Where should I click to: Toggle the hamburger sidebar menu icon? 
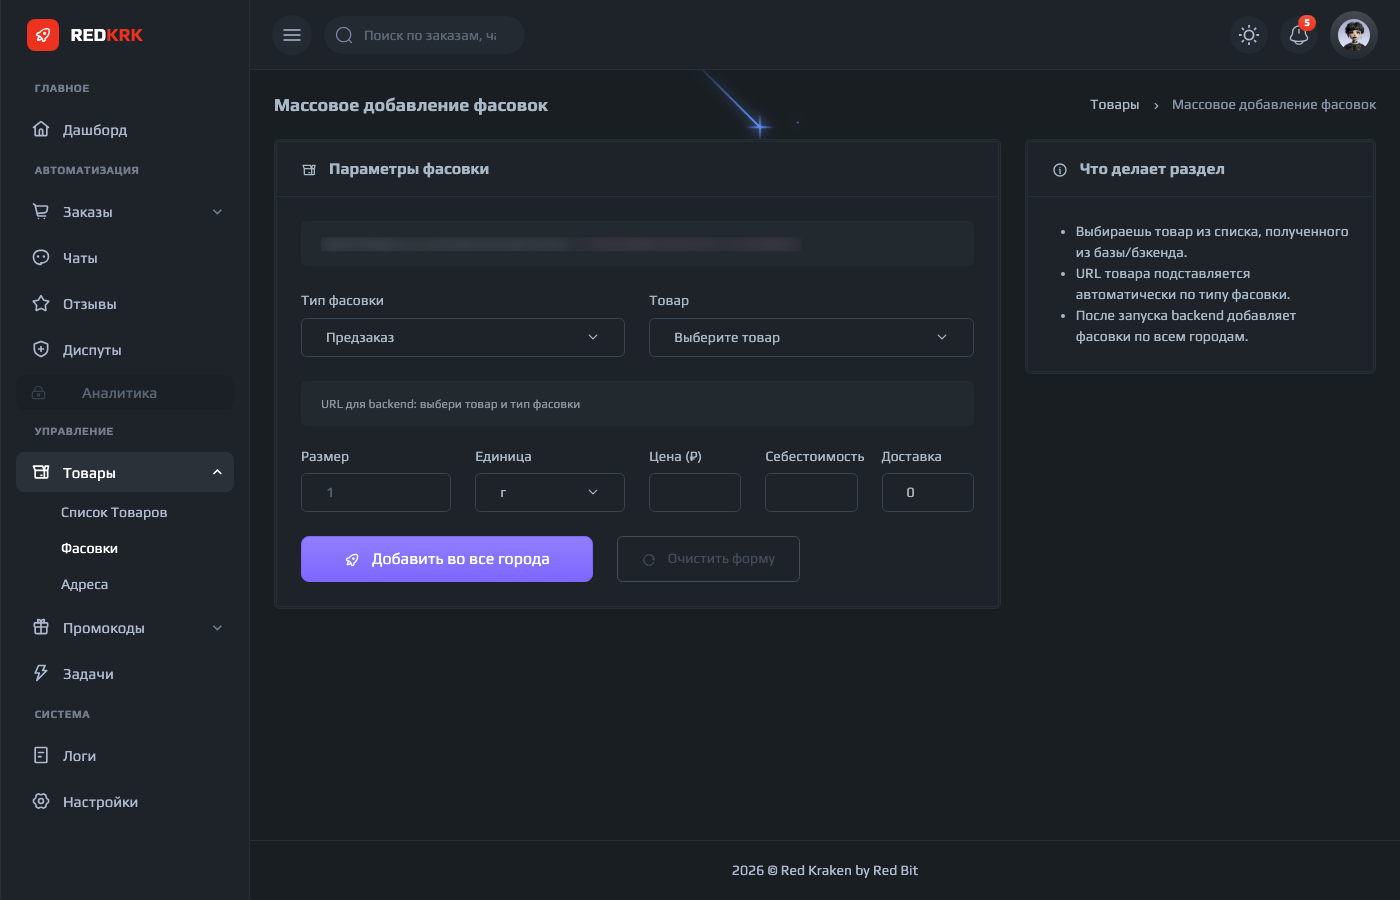pos(292,35)
